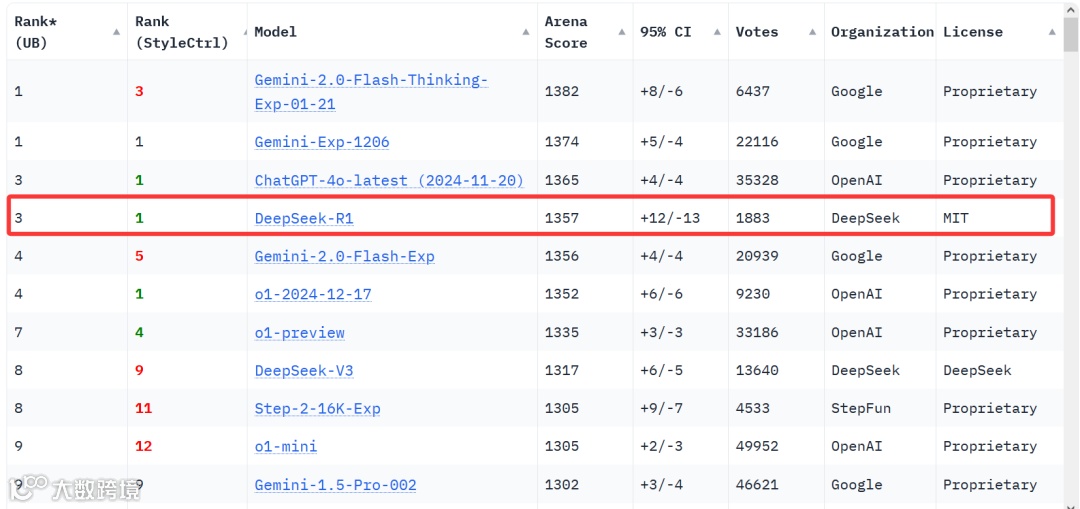
Task: Open the DeepSeek-V3 link
Action: coord(304,371)
